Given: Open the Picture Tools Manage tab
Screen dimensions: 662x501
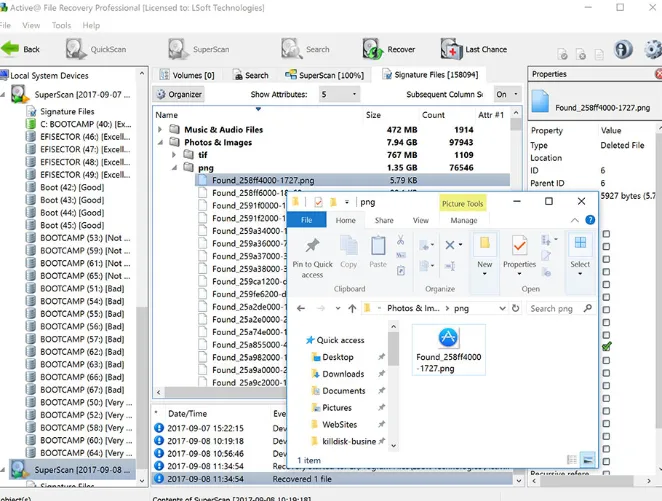Looking at the screenshot, I should click(x=464, y=220).
